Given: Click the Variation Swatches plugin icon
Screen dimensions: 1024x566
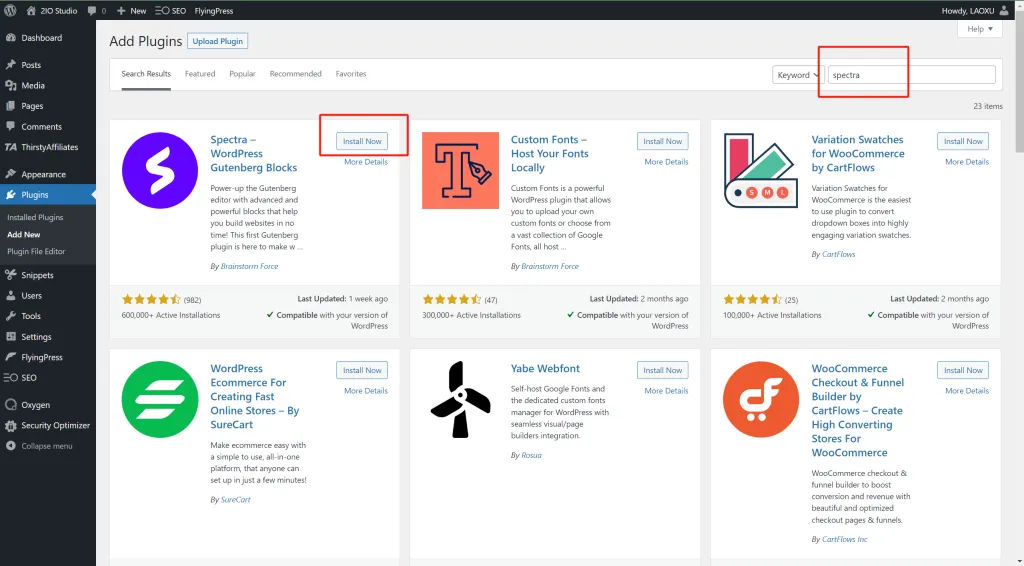Looking at the screenshot, I should pos(761,169).
